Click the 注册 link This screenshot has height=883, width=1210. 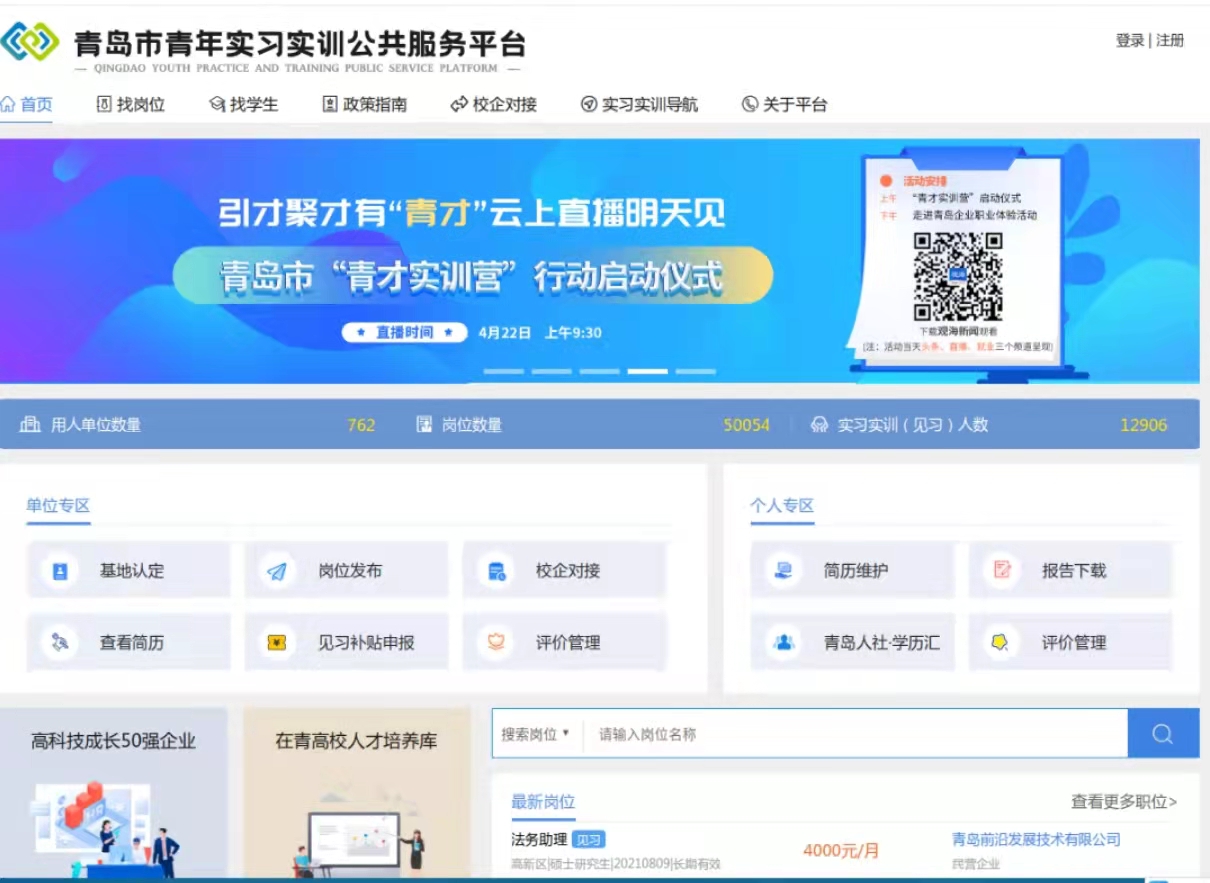(x=1170, y=41)
